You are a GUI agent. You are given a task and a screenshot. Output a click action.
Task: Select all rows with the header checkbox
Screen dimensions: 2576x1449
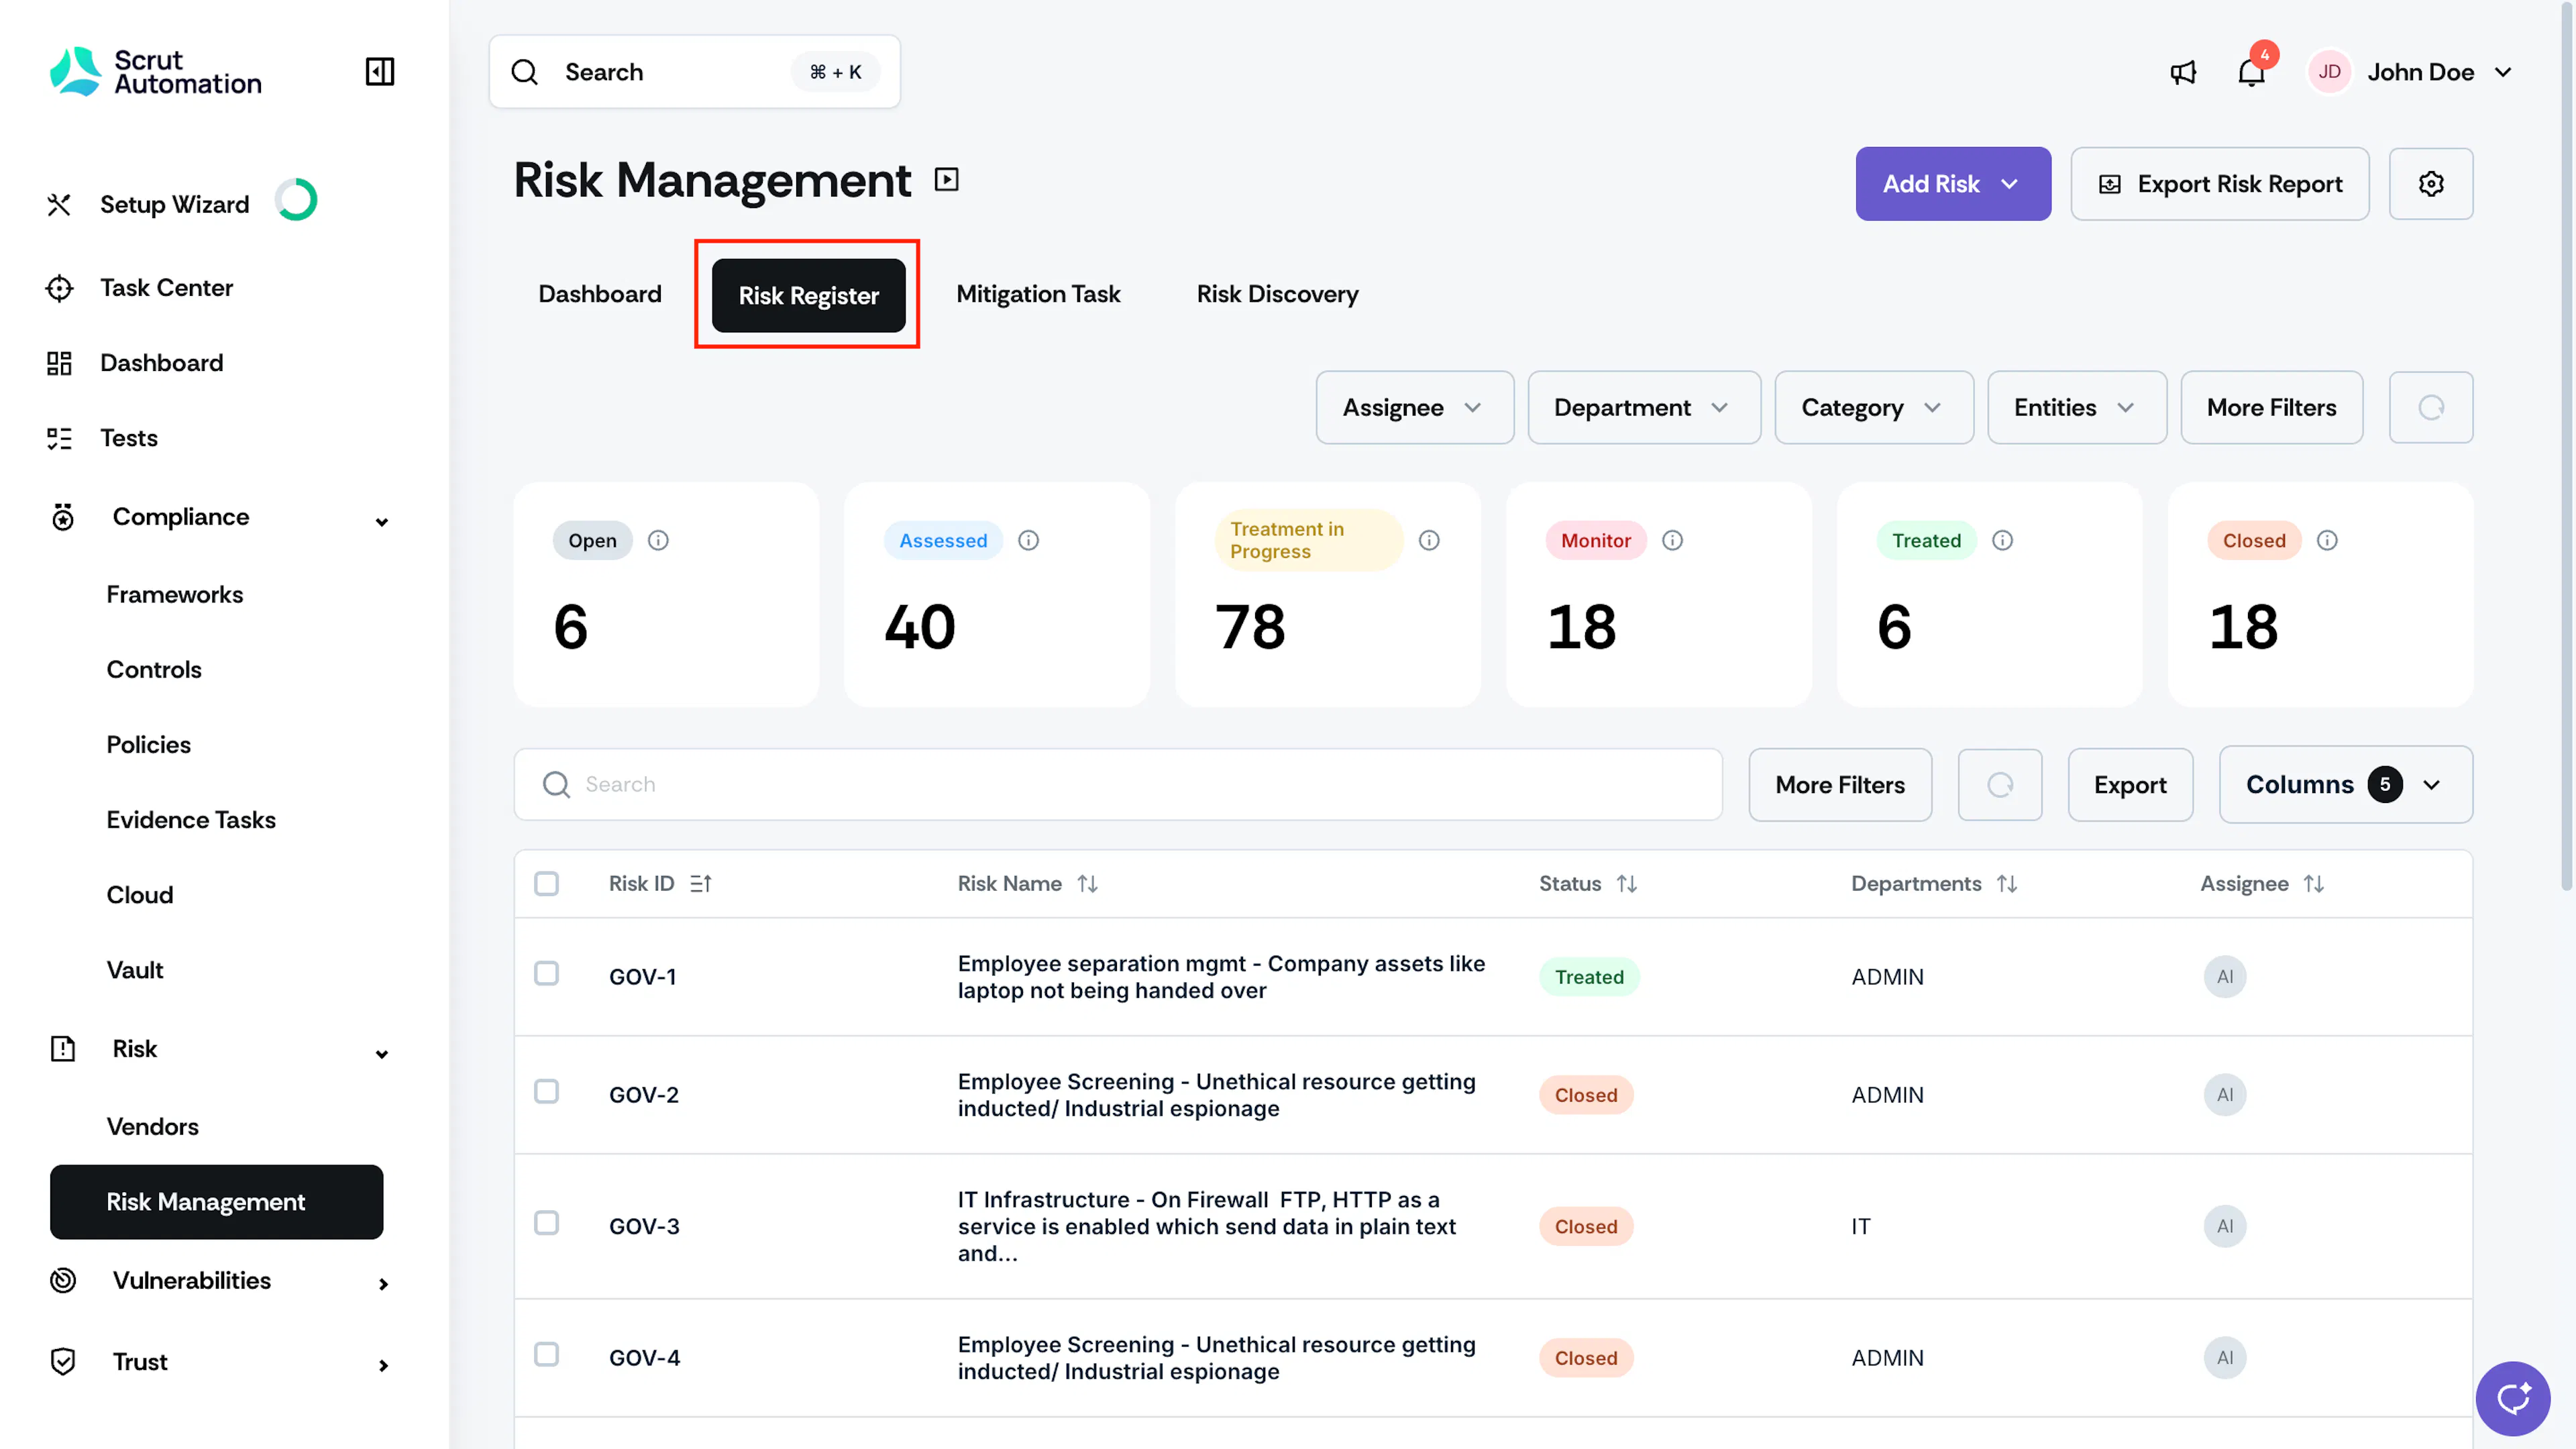(546, 883)
